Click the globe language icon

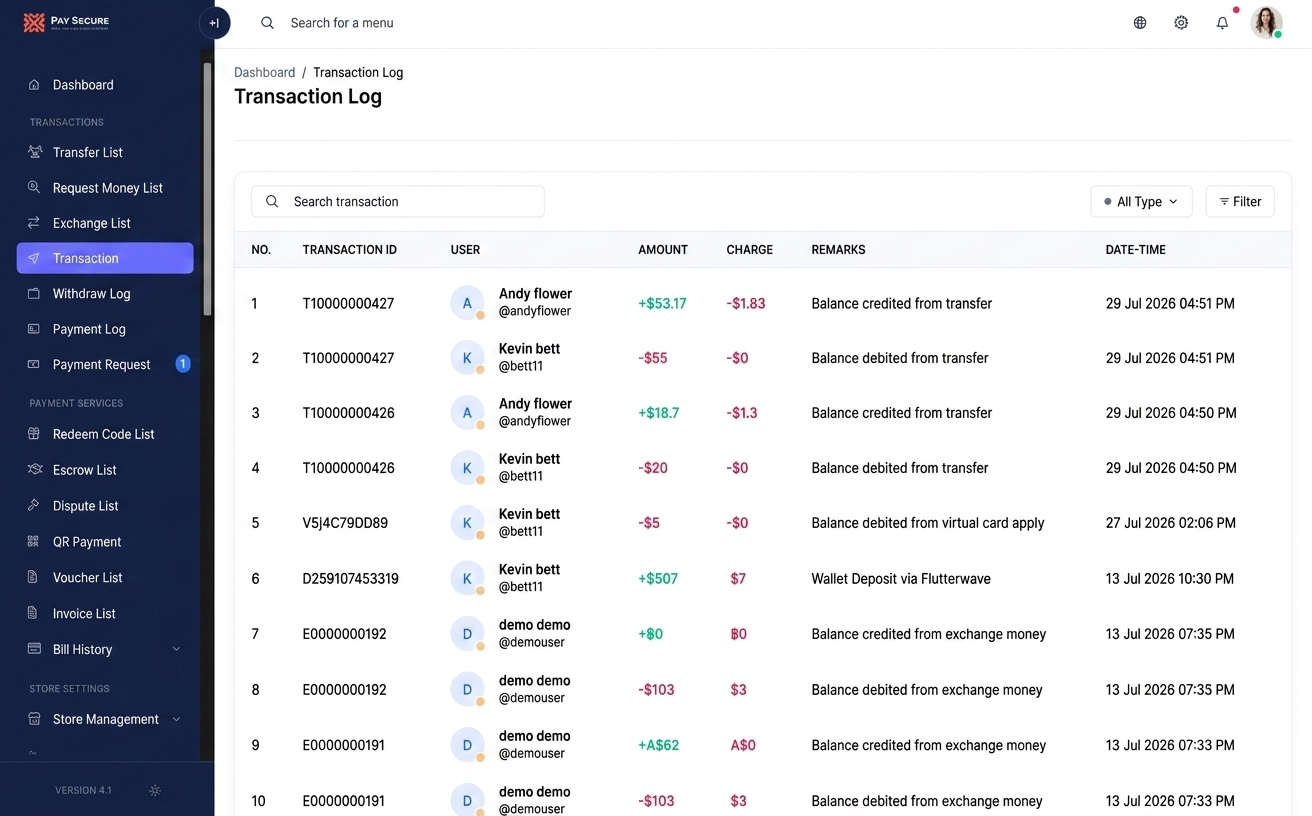pos(1140,23)
